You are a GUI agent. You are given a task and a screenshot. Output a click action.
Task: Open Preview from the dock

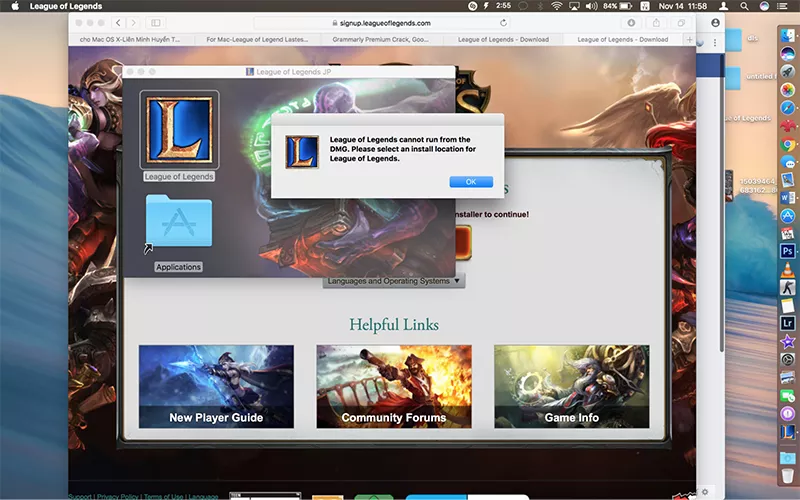pyautogui.click(x=788, y=180)
